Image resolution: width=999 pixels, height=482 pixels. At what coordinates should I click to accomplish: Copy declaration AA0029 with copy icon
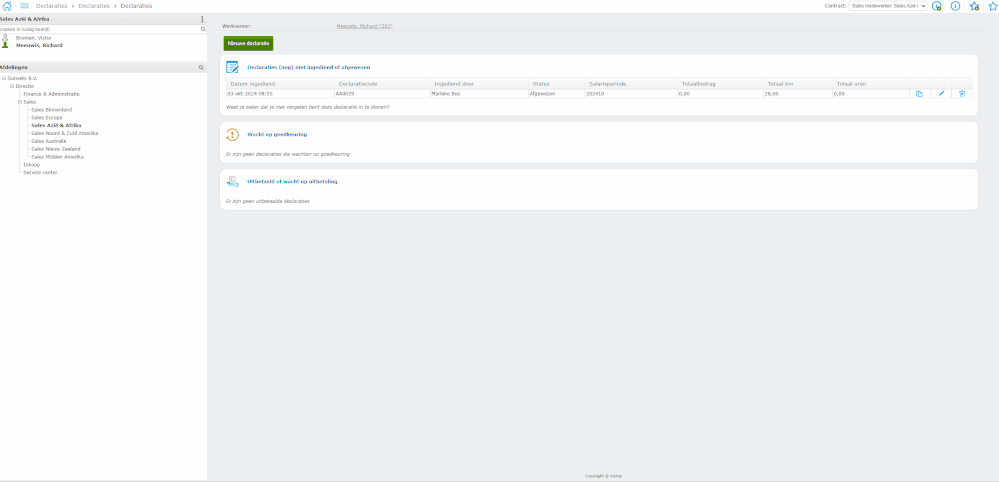coord(919,94)
